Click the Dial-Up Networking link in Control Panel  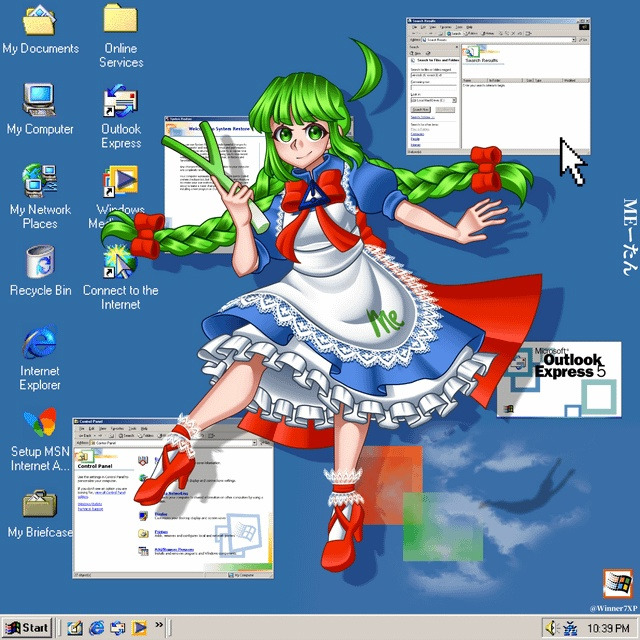click(x=175, y=493)
